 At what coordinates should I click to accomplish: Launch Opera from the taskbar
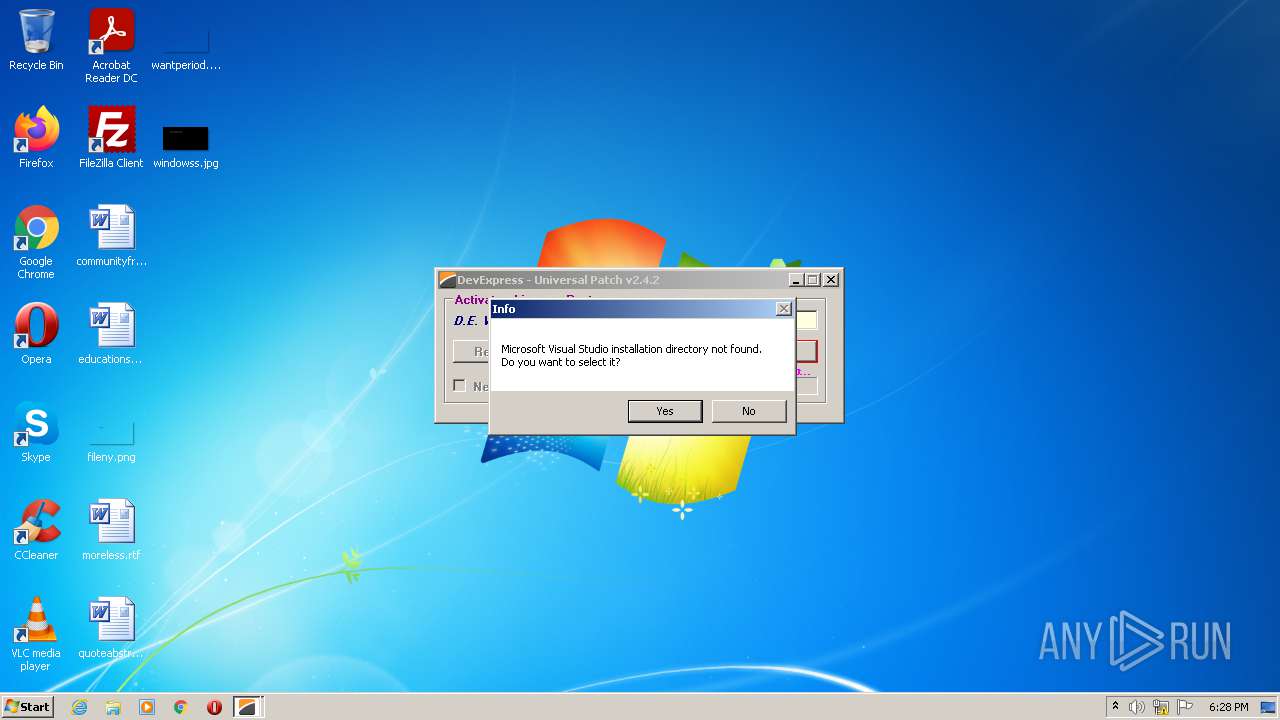[214, 707]
